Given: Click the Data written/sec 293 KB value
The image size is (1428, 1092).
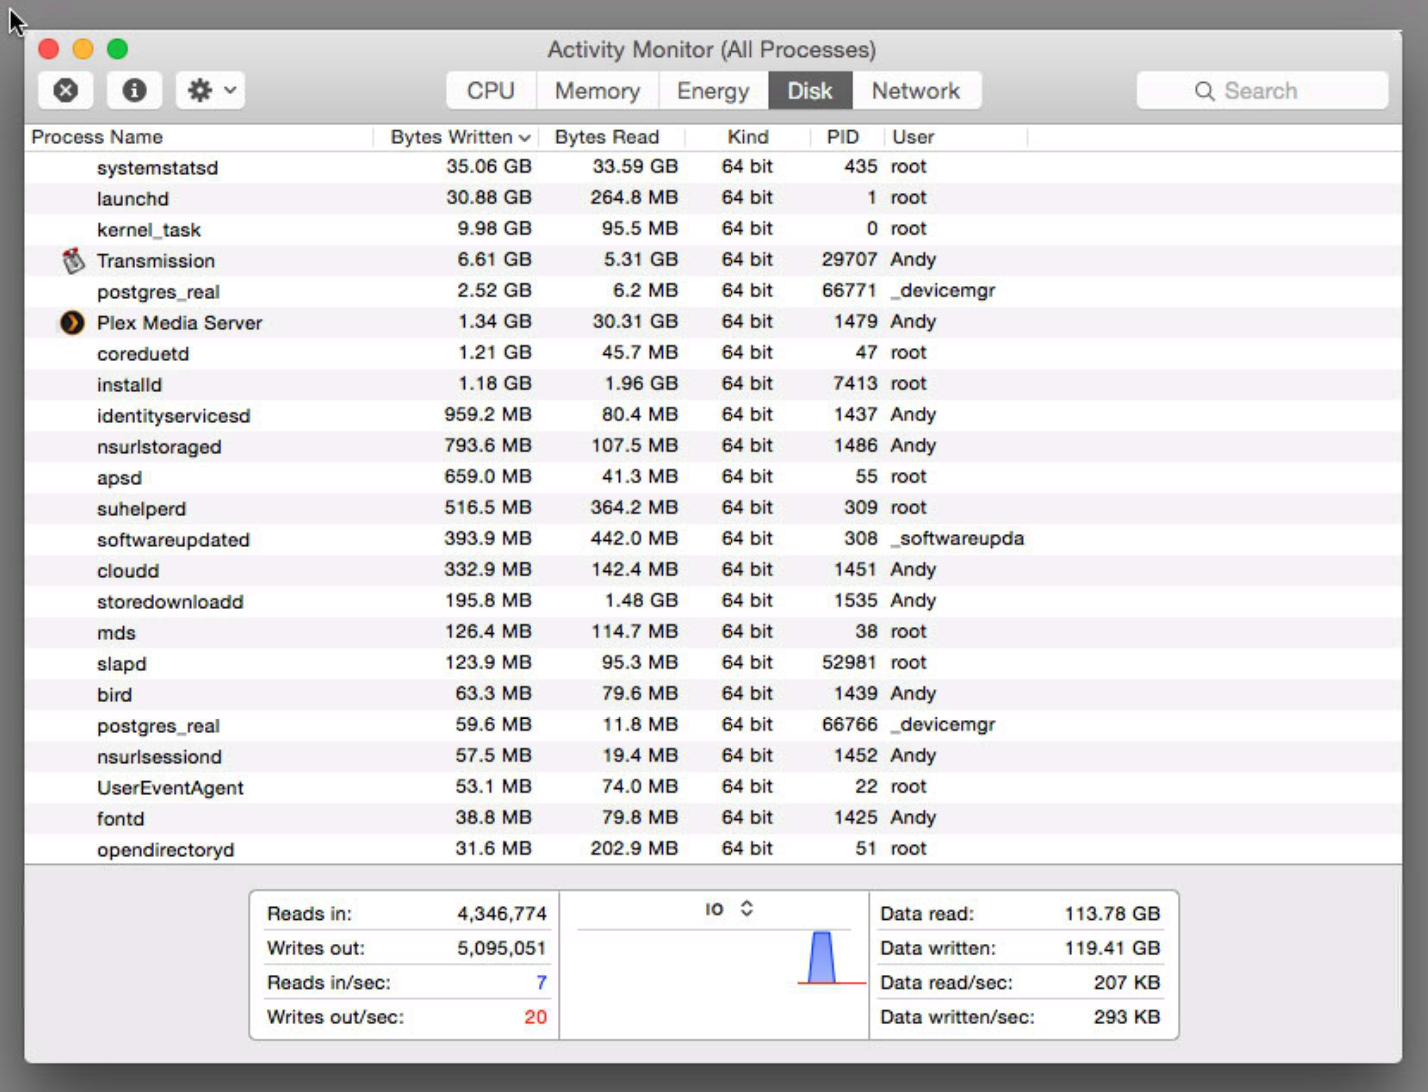Looking at the screenshot, I should tap(1127, 1017).
